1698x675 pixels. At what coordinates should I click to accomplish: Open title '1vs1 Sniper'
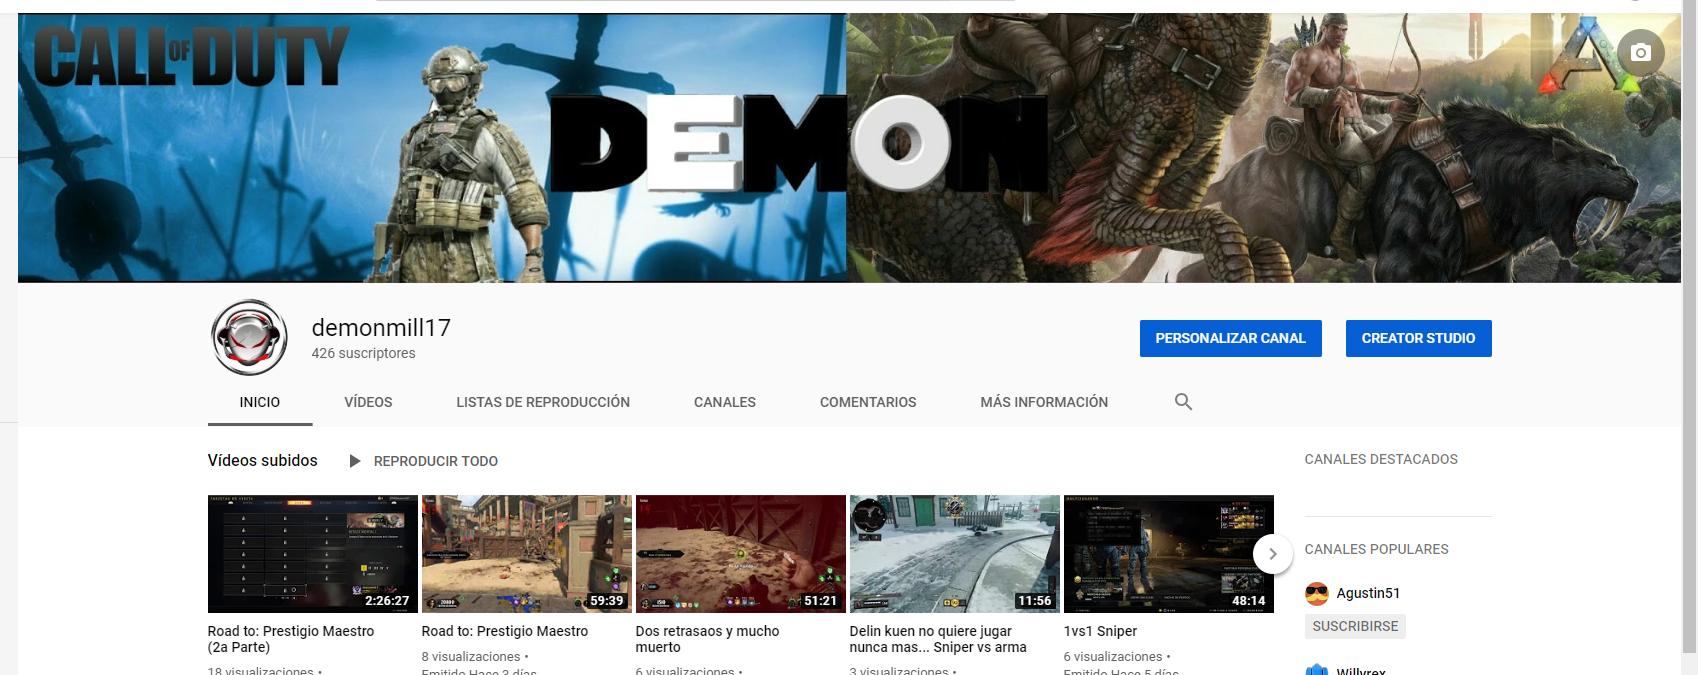(1100, 631)
